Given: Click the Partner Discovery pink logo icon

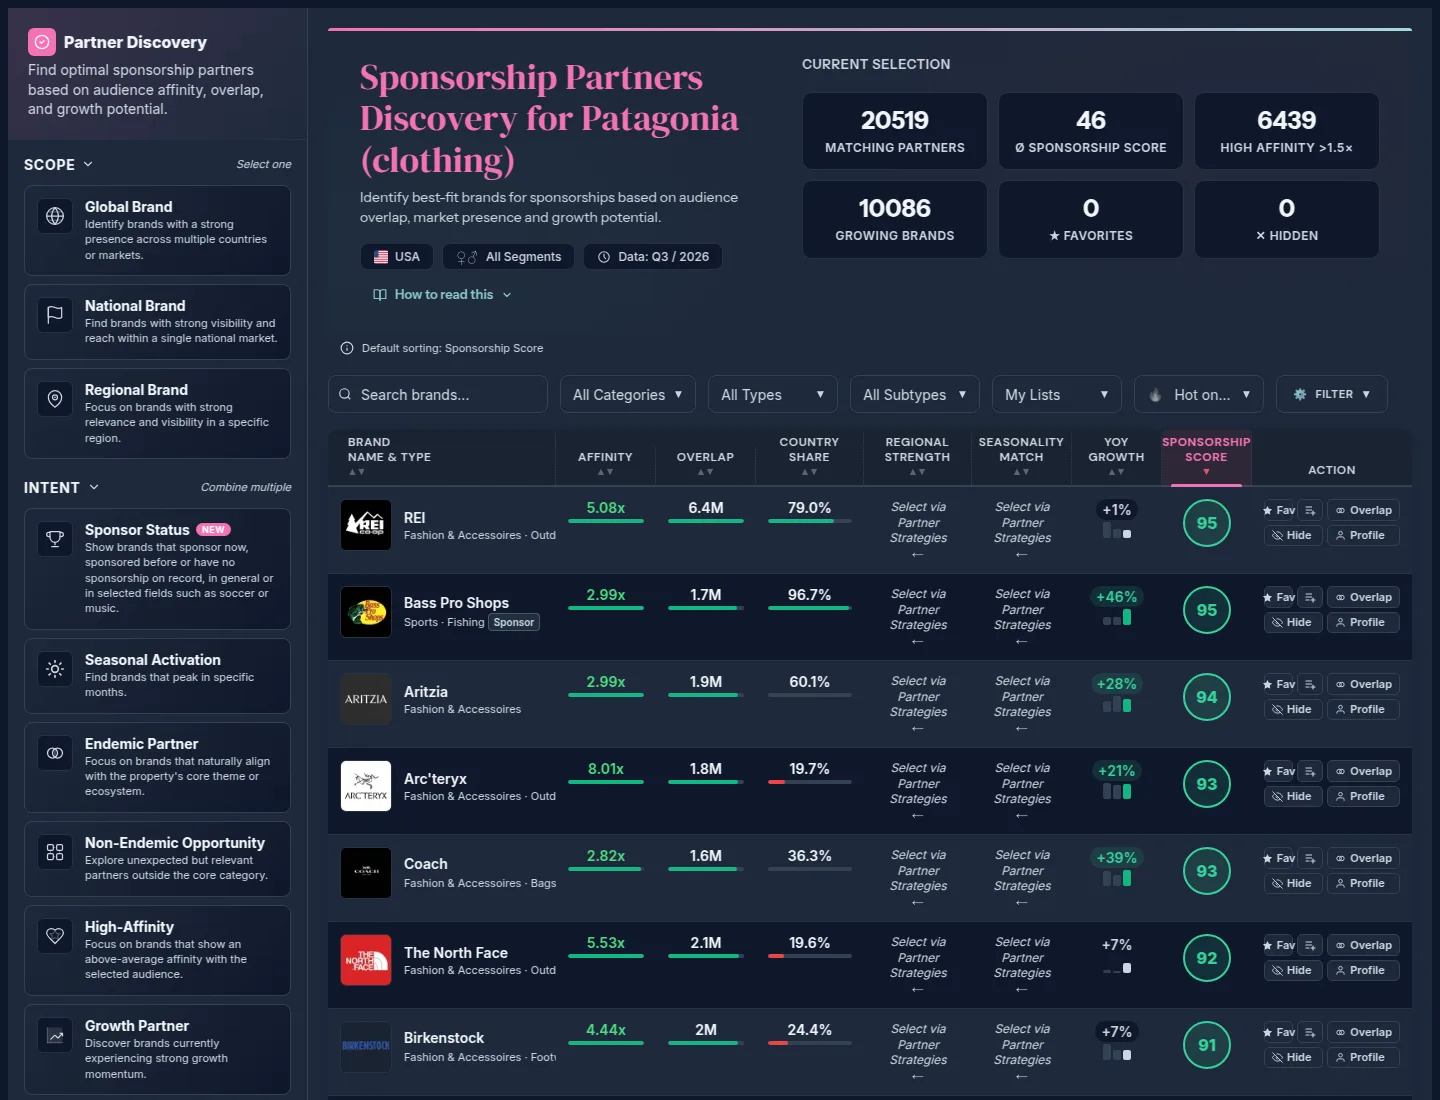Looking at the screenshot, I should point(42,42).
